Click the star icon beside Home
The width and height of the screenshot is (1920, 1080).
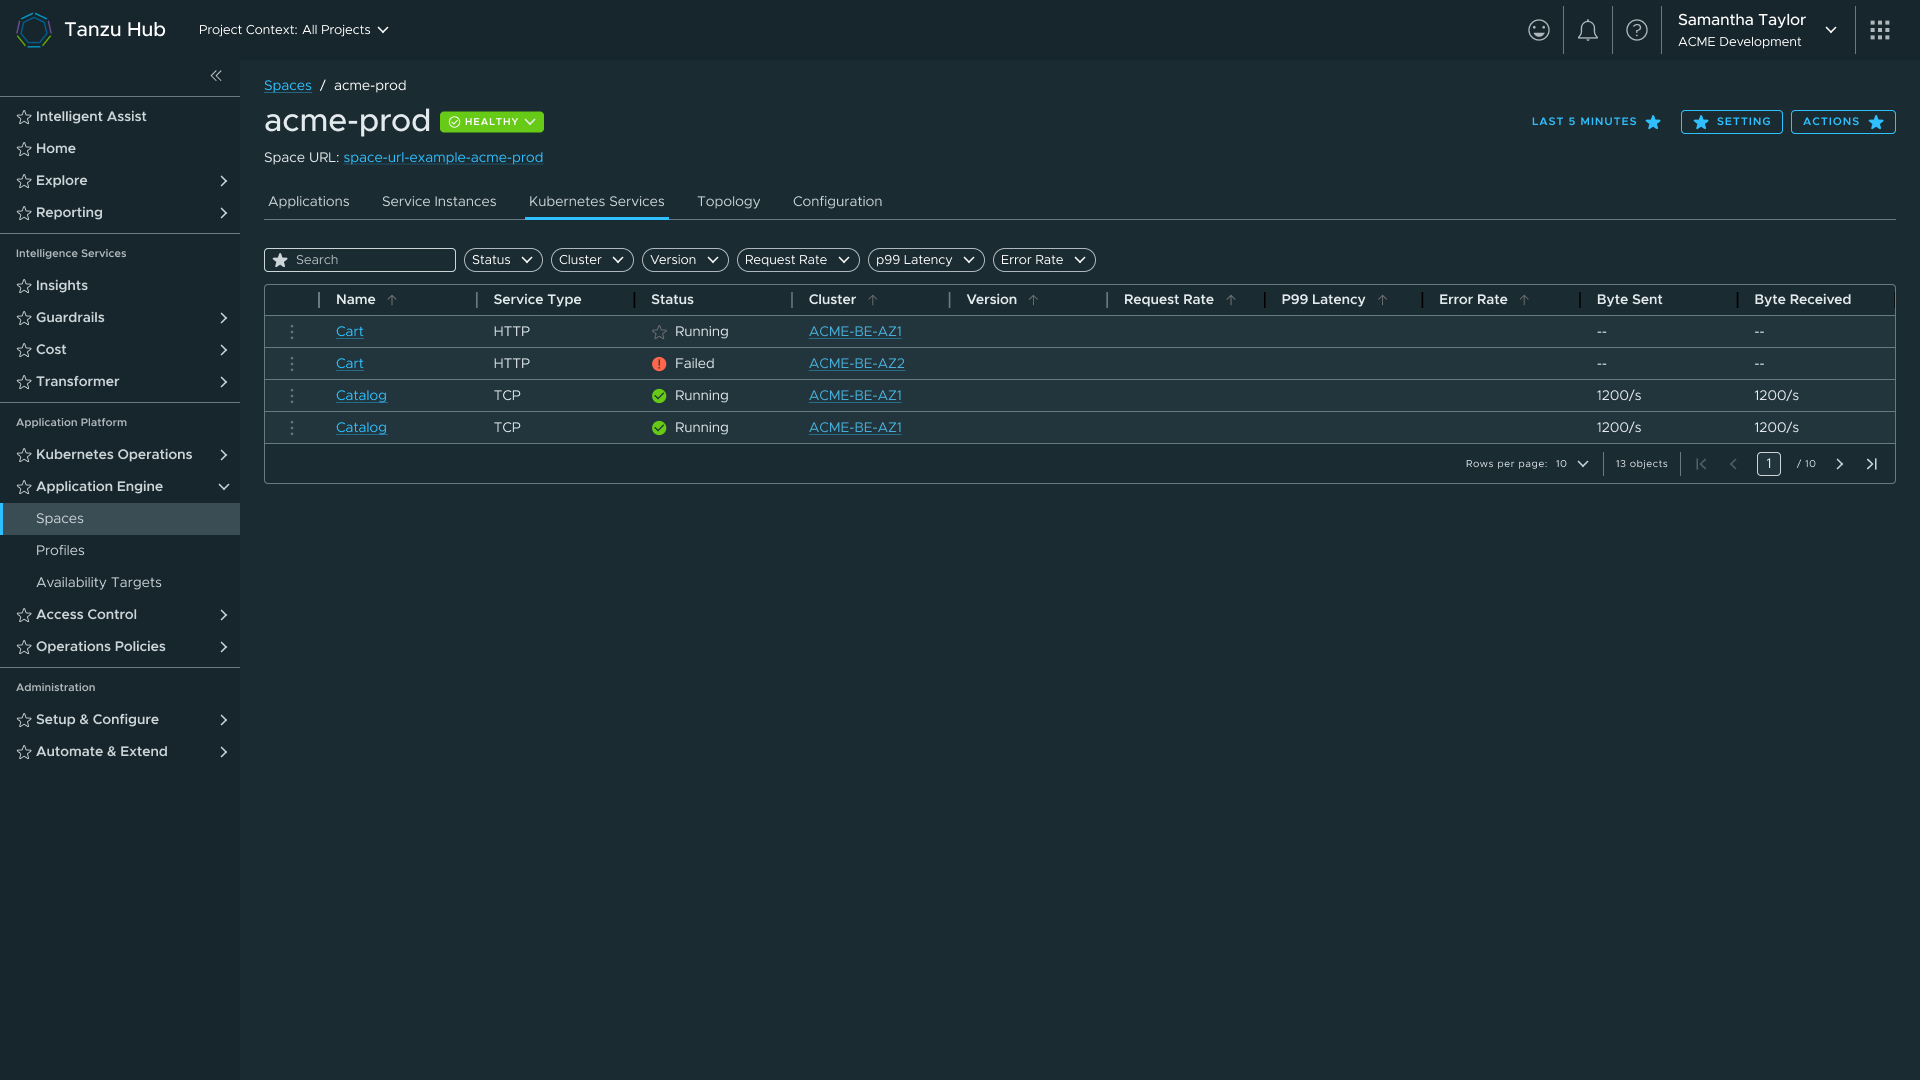pos(24,149)
